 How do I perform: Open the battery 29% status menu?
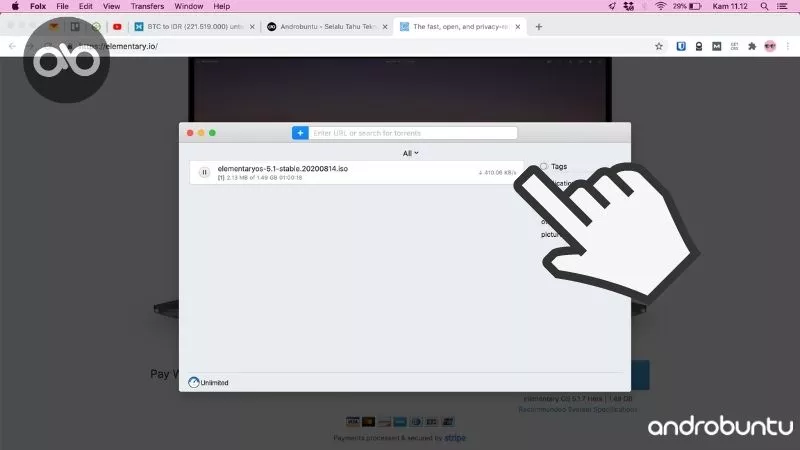click(687, 6)
